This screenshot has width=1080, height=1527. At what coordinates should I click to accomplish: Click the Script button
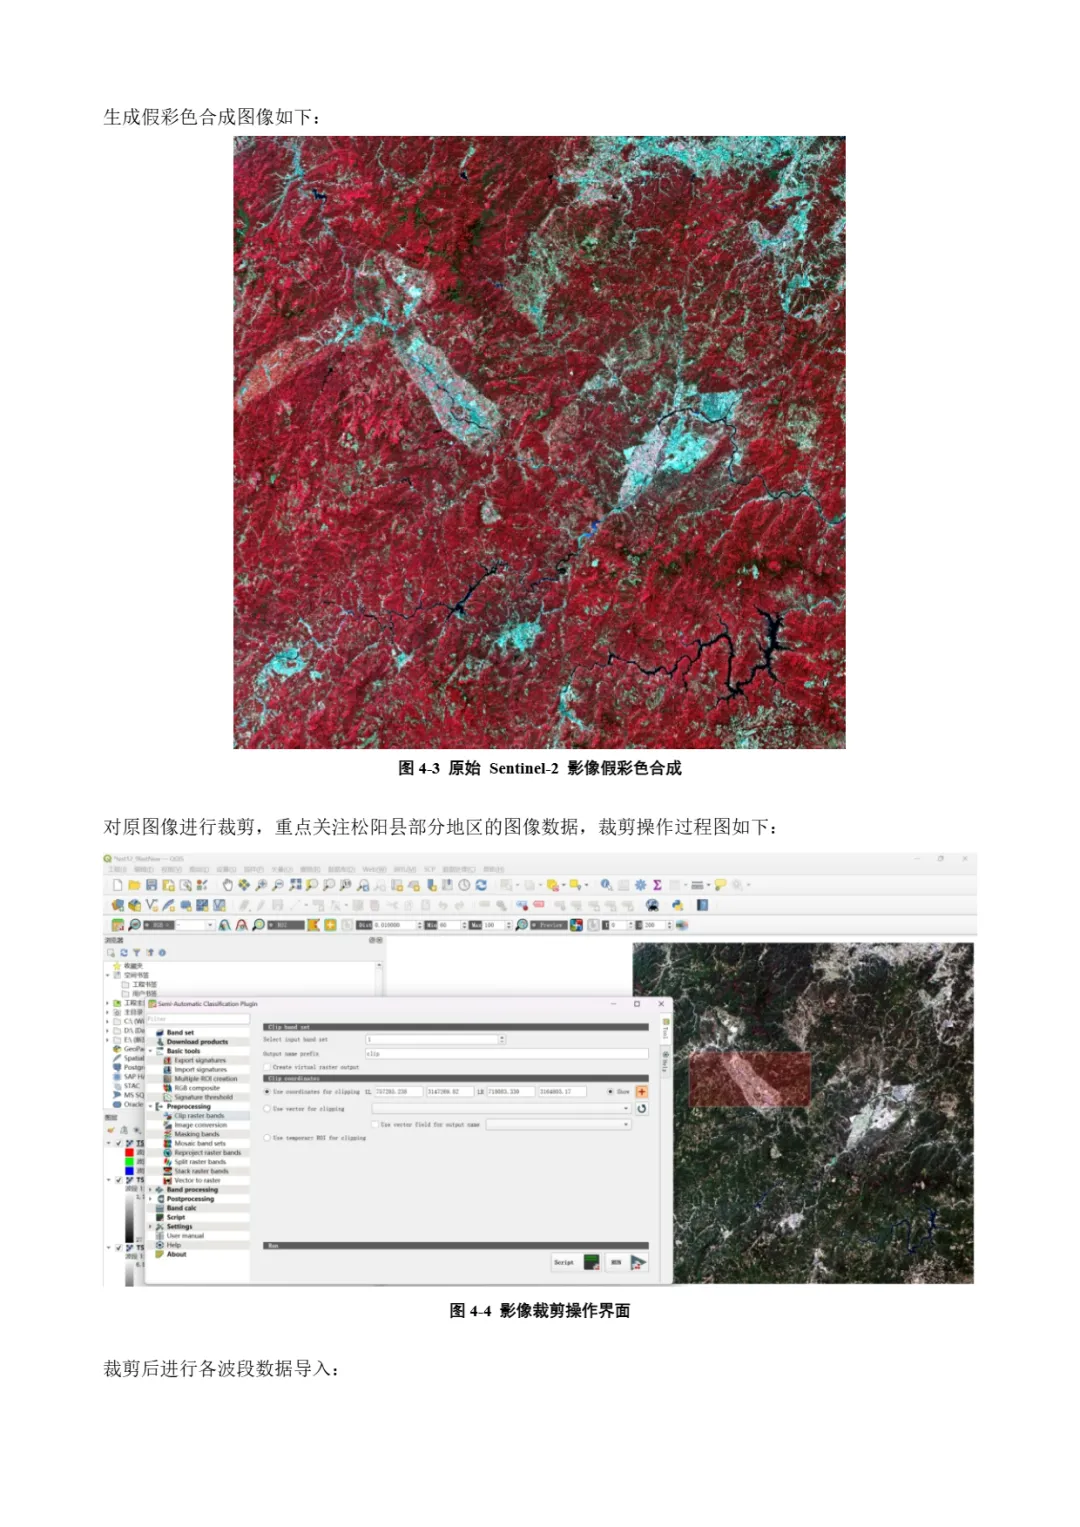pyautogui.click(x=577, y=1262)
